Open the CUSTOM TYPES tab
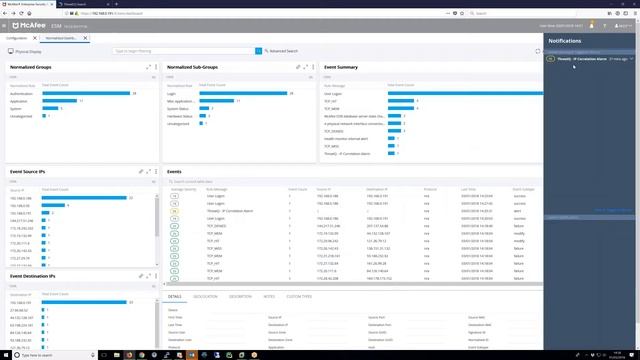Image resolution: width=640 pixels, height=360 pixels. 299,297
